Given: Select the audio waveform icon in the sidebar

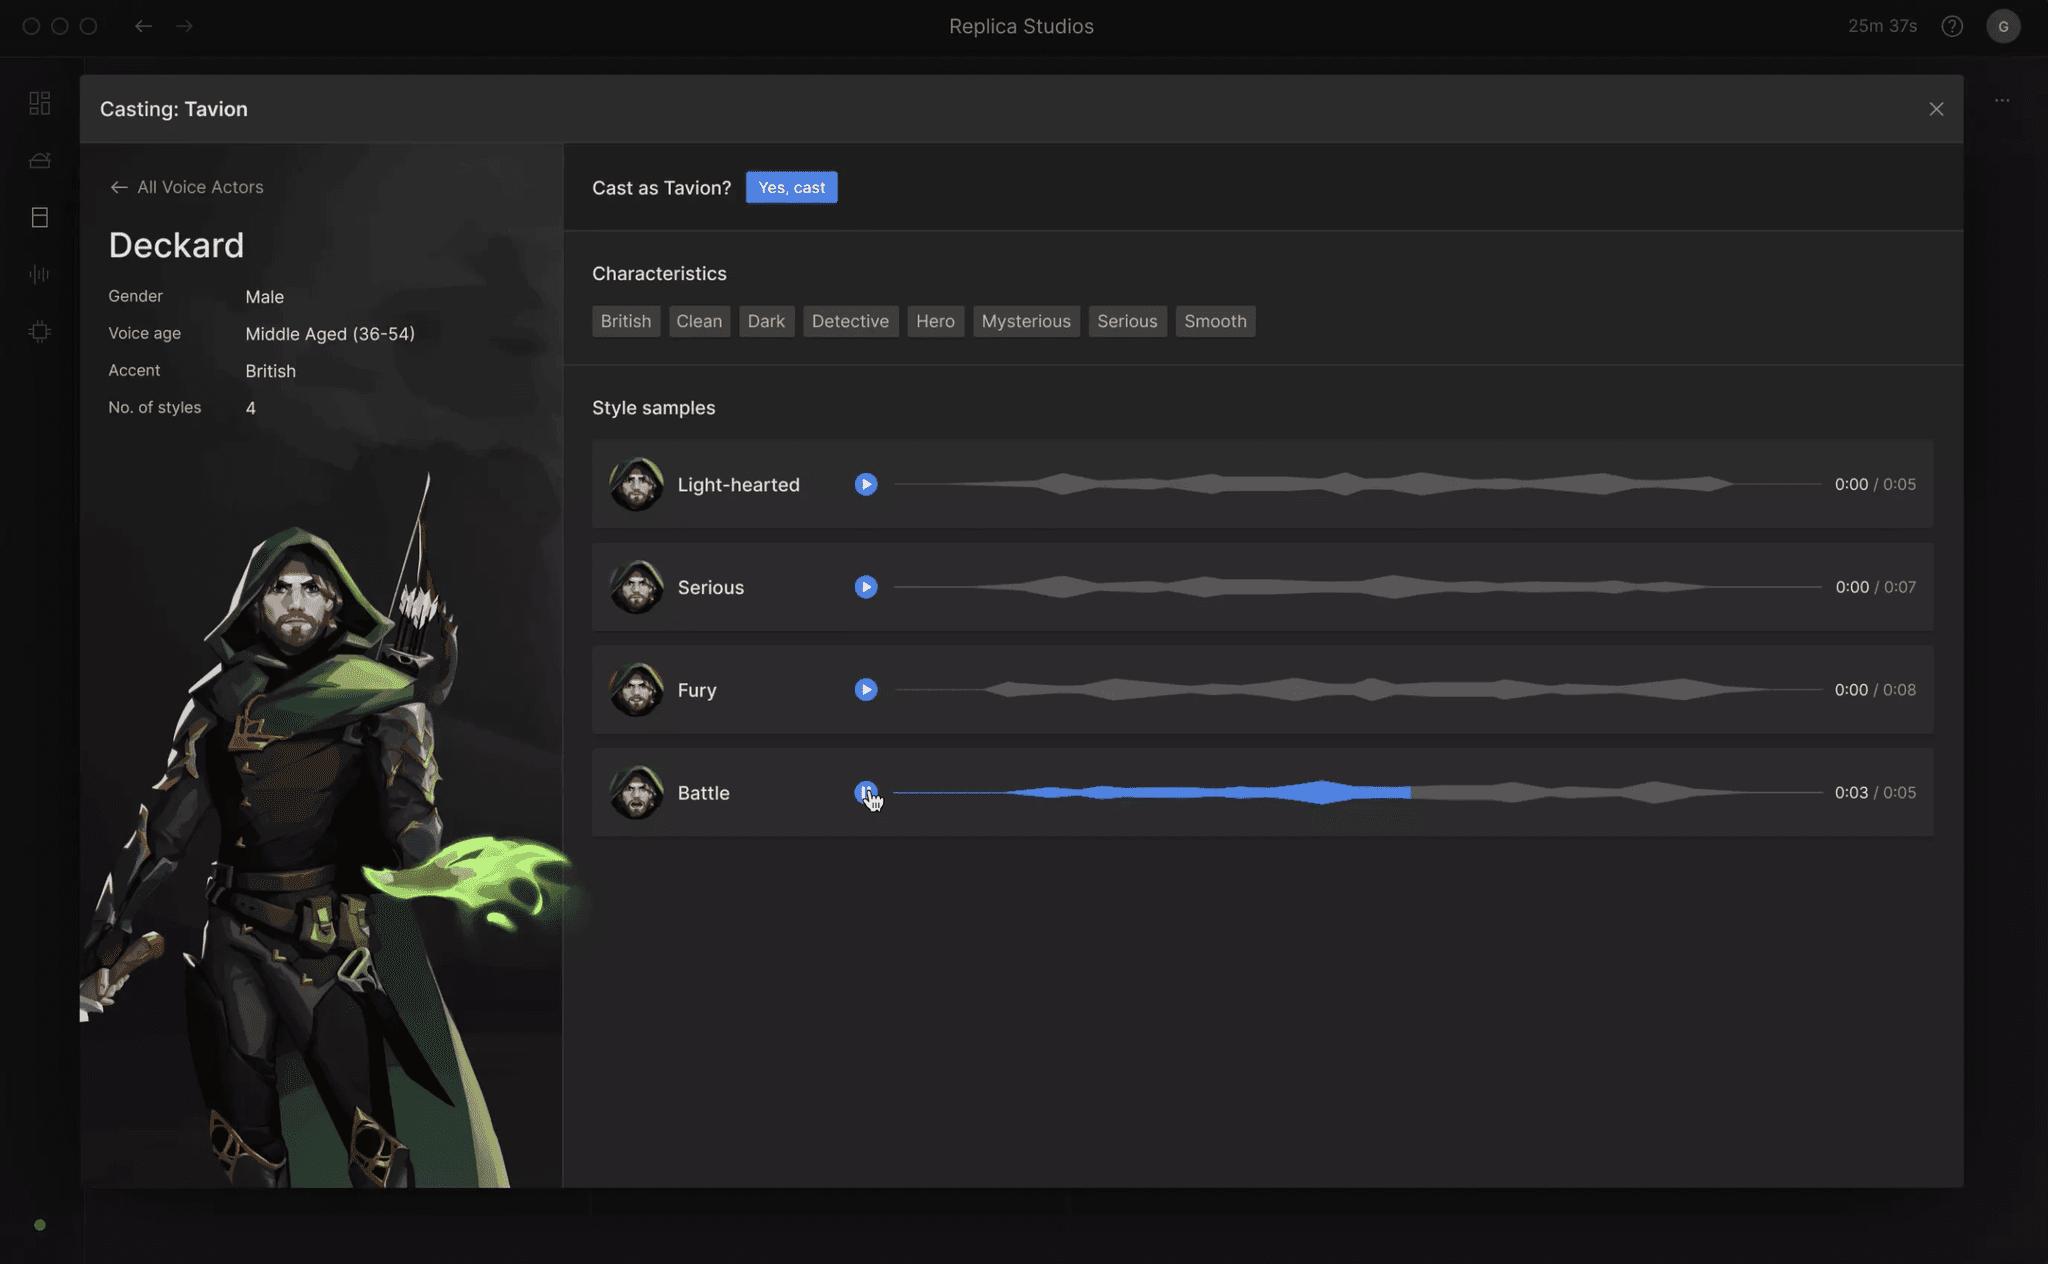Looking at the screenshot, I should point(40,274).
